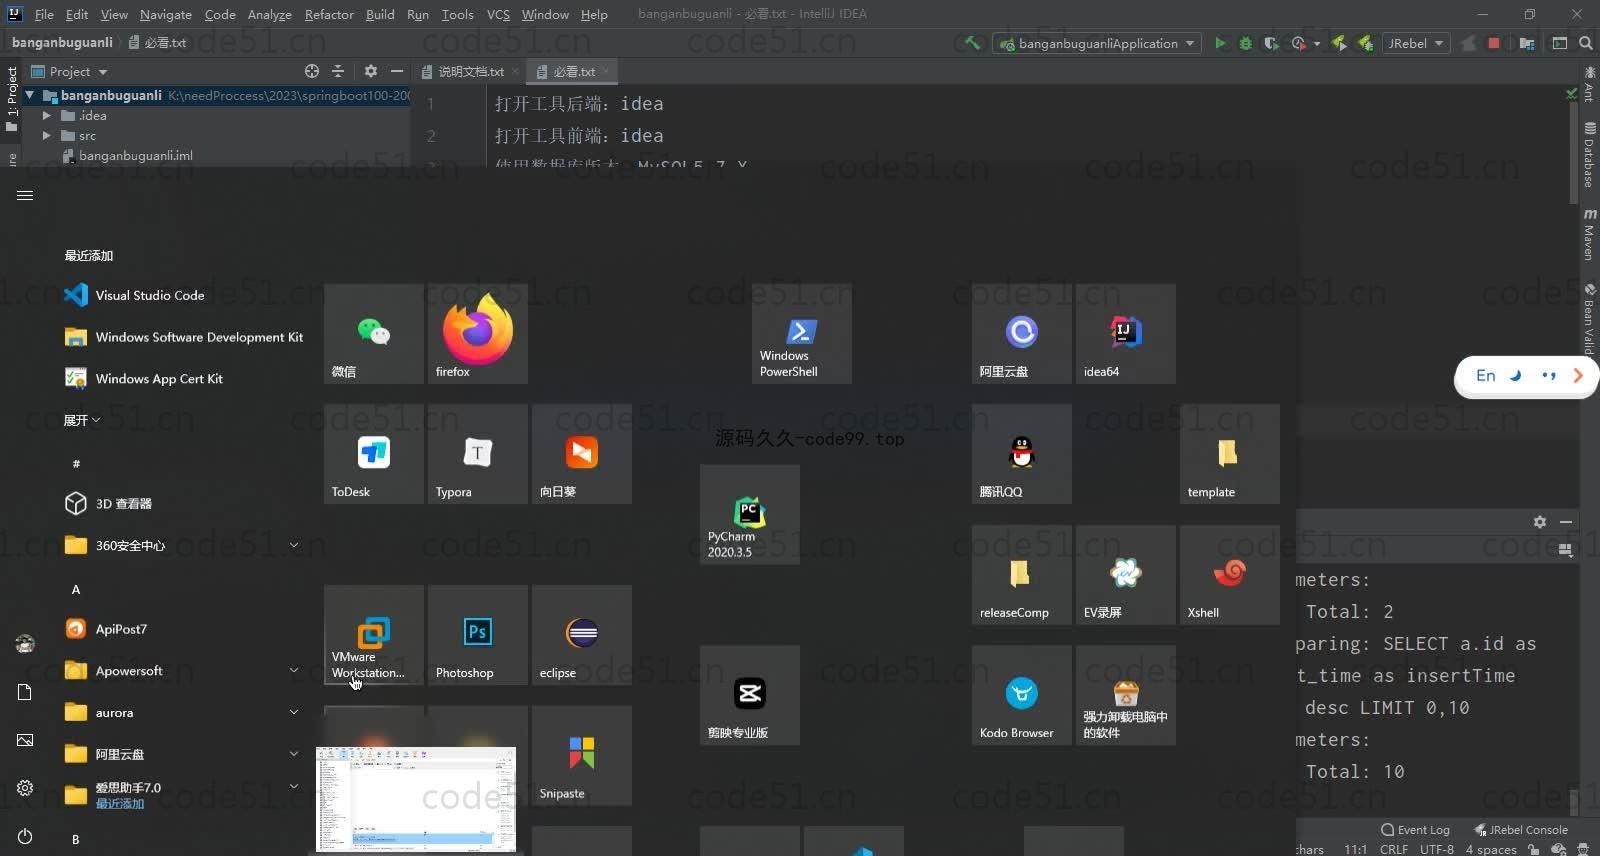Launch the PyCharm 2020.3.5 tile
This screenshot has height=856, width=1600.
tap(750, 515)
